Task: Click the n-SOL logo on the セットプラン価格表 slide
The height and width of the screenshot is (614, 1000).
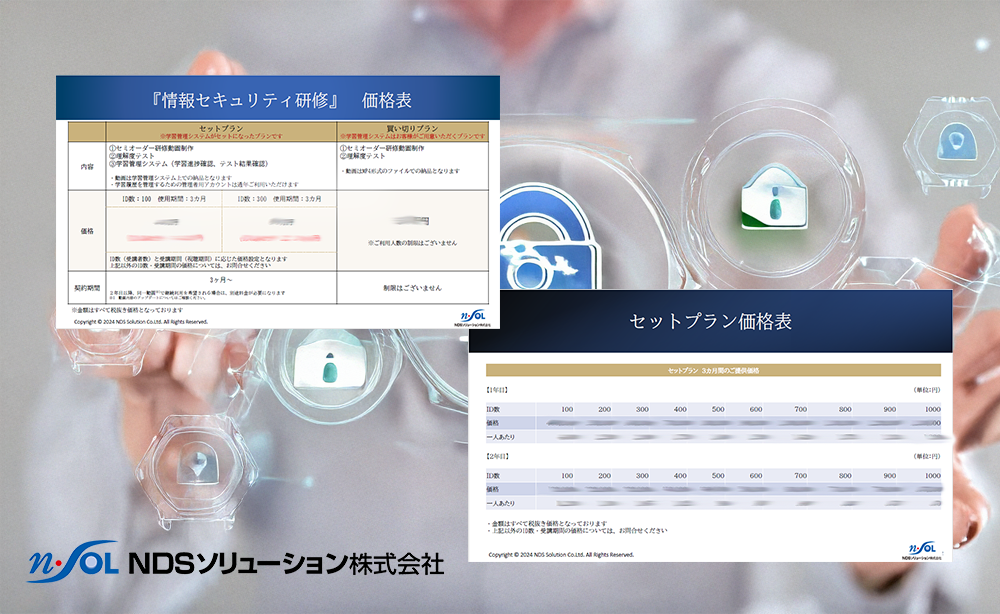Action: [x=921, y=548]
